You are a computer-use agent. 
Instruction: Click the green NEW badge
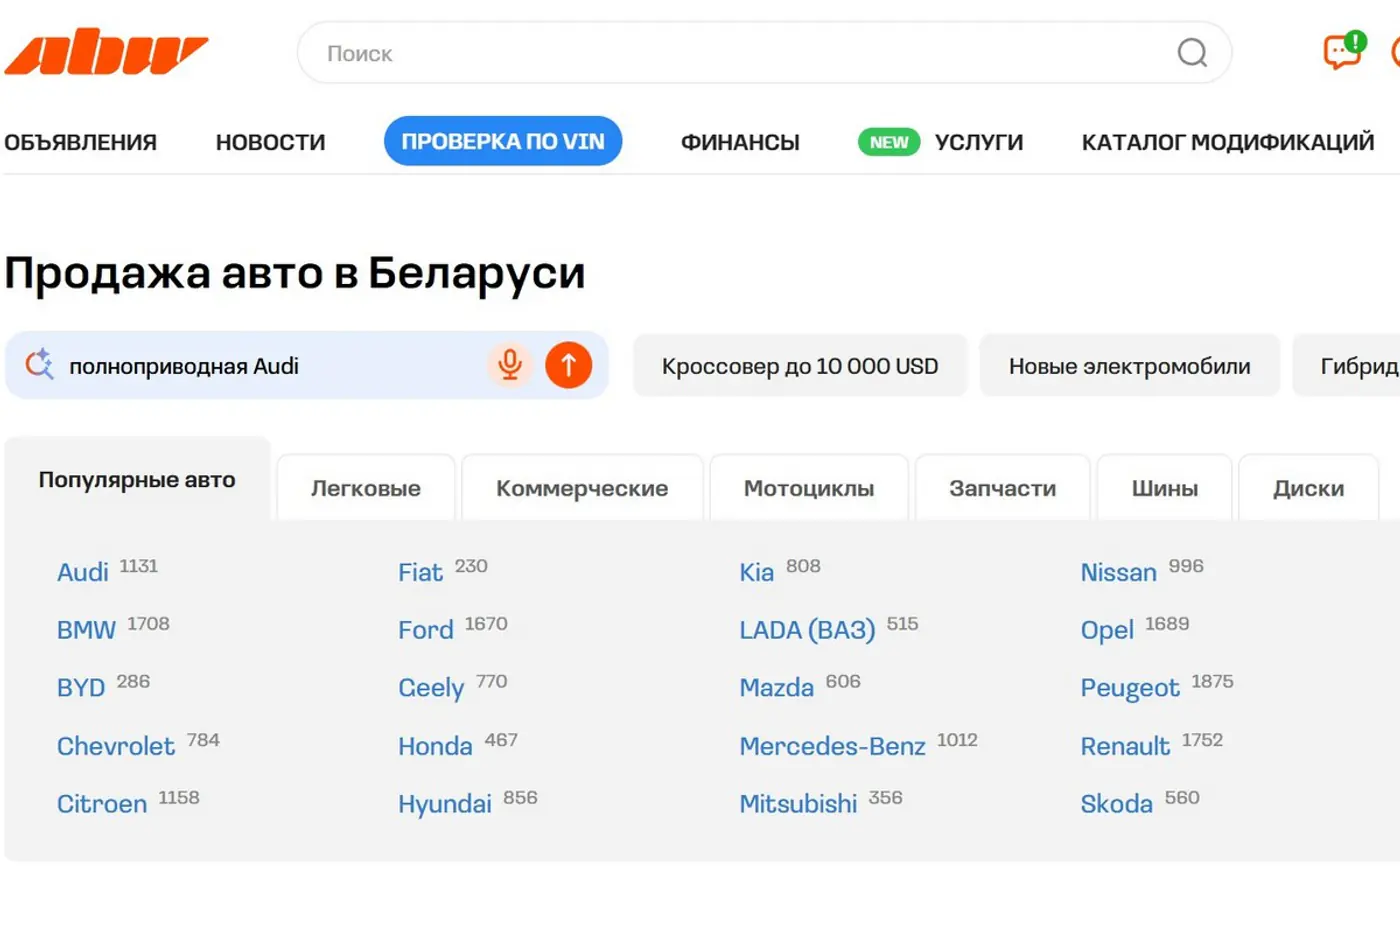click(888, 142)
